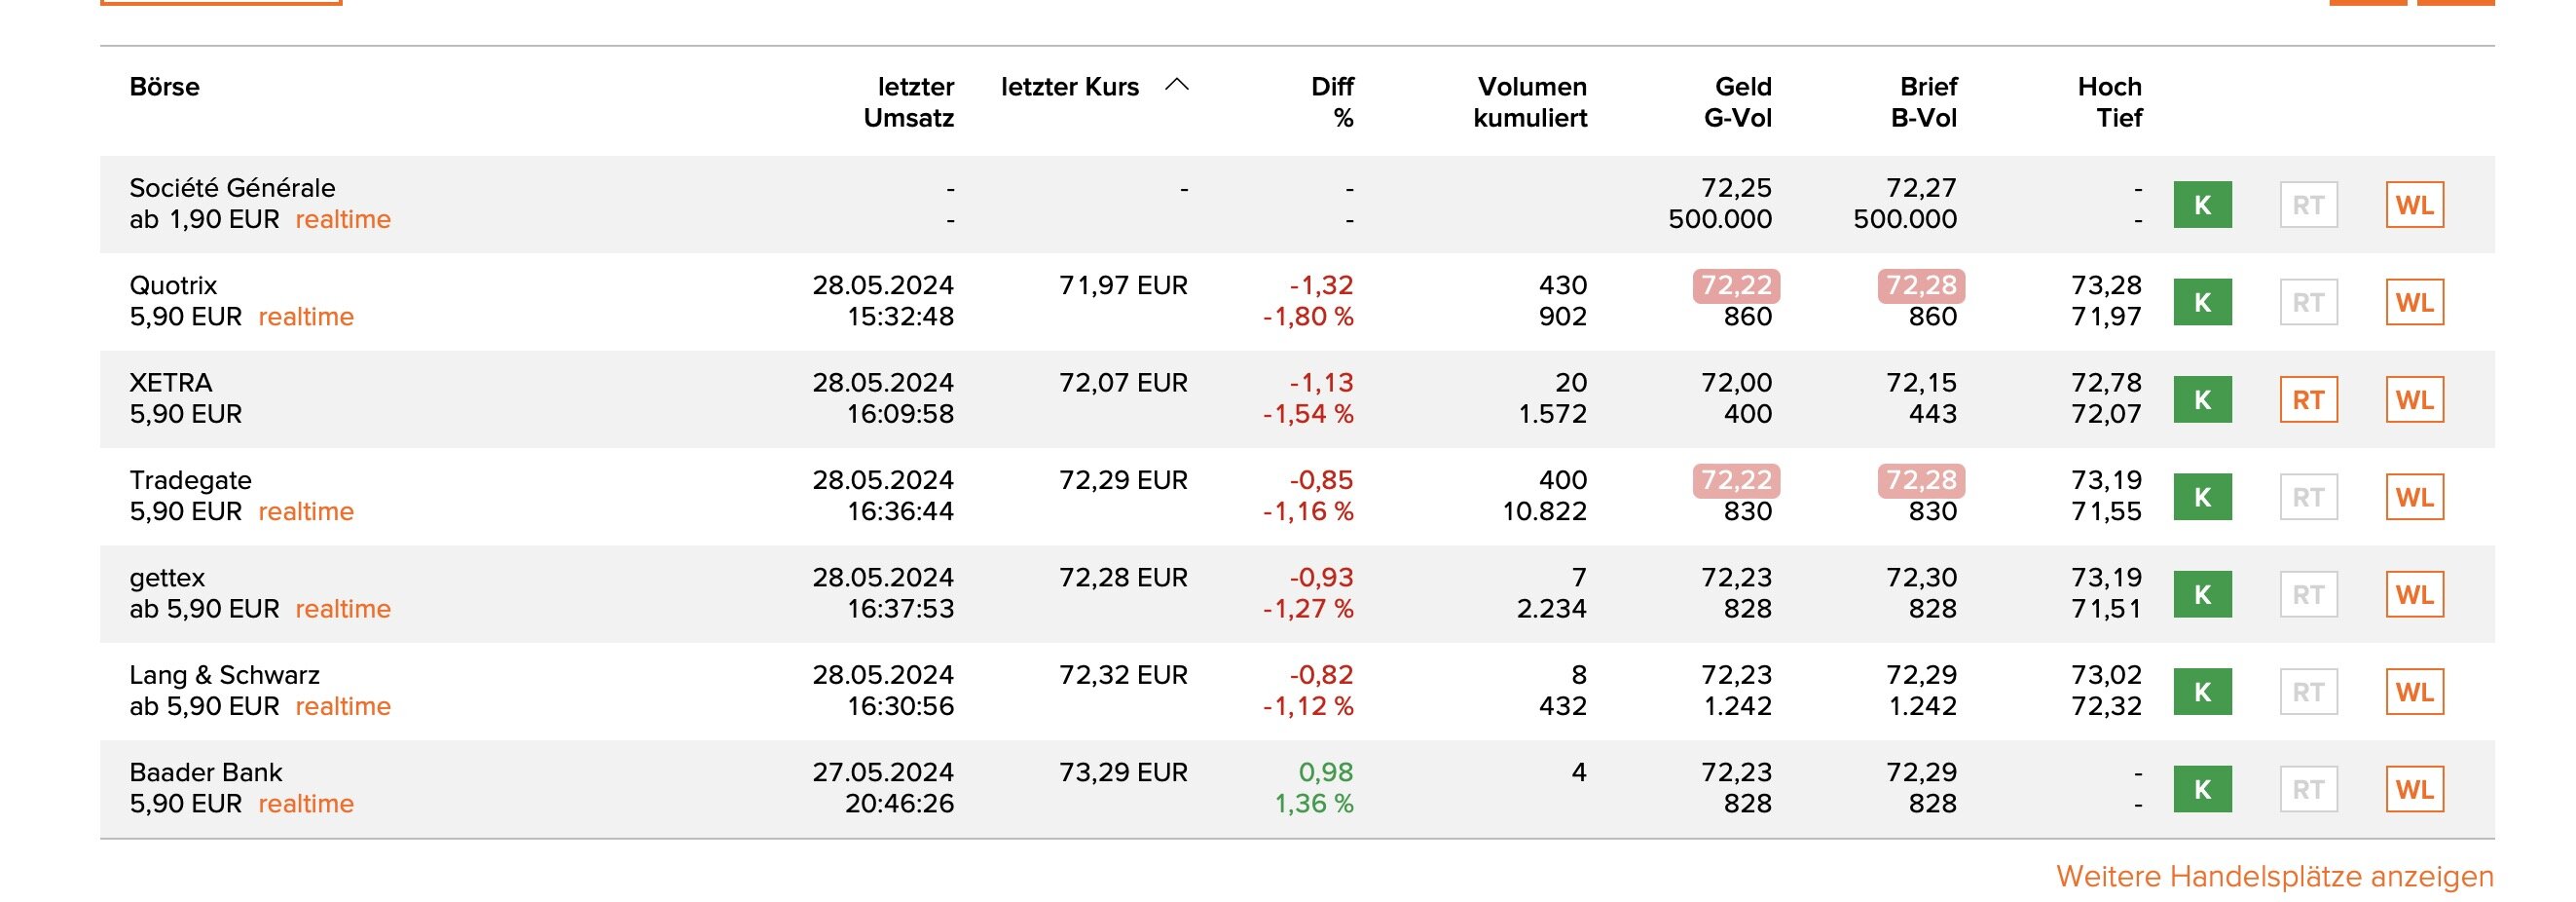Click realtime link under Tradegate
The image size is (2576, 902).
(x=306, y=512)
